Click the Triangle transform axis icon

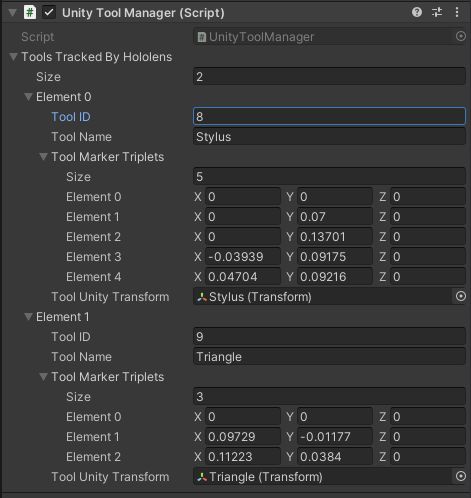click(x=202, y=477)
